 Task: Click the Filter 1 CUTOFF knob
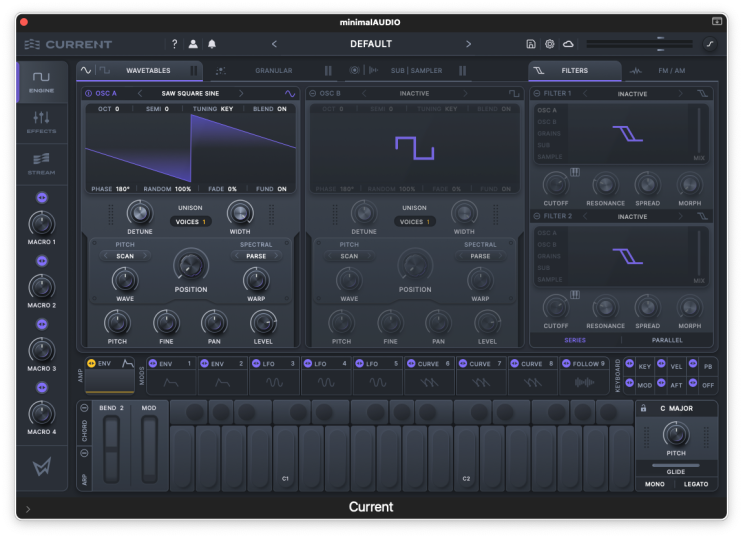[x=555, y=184]
